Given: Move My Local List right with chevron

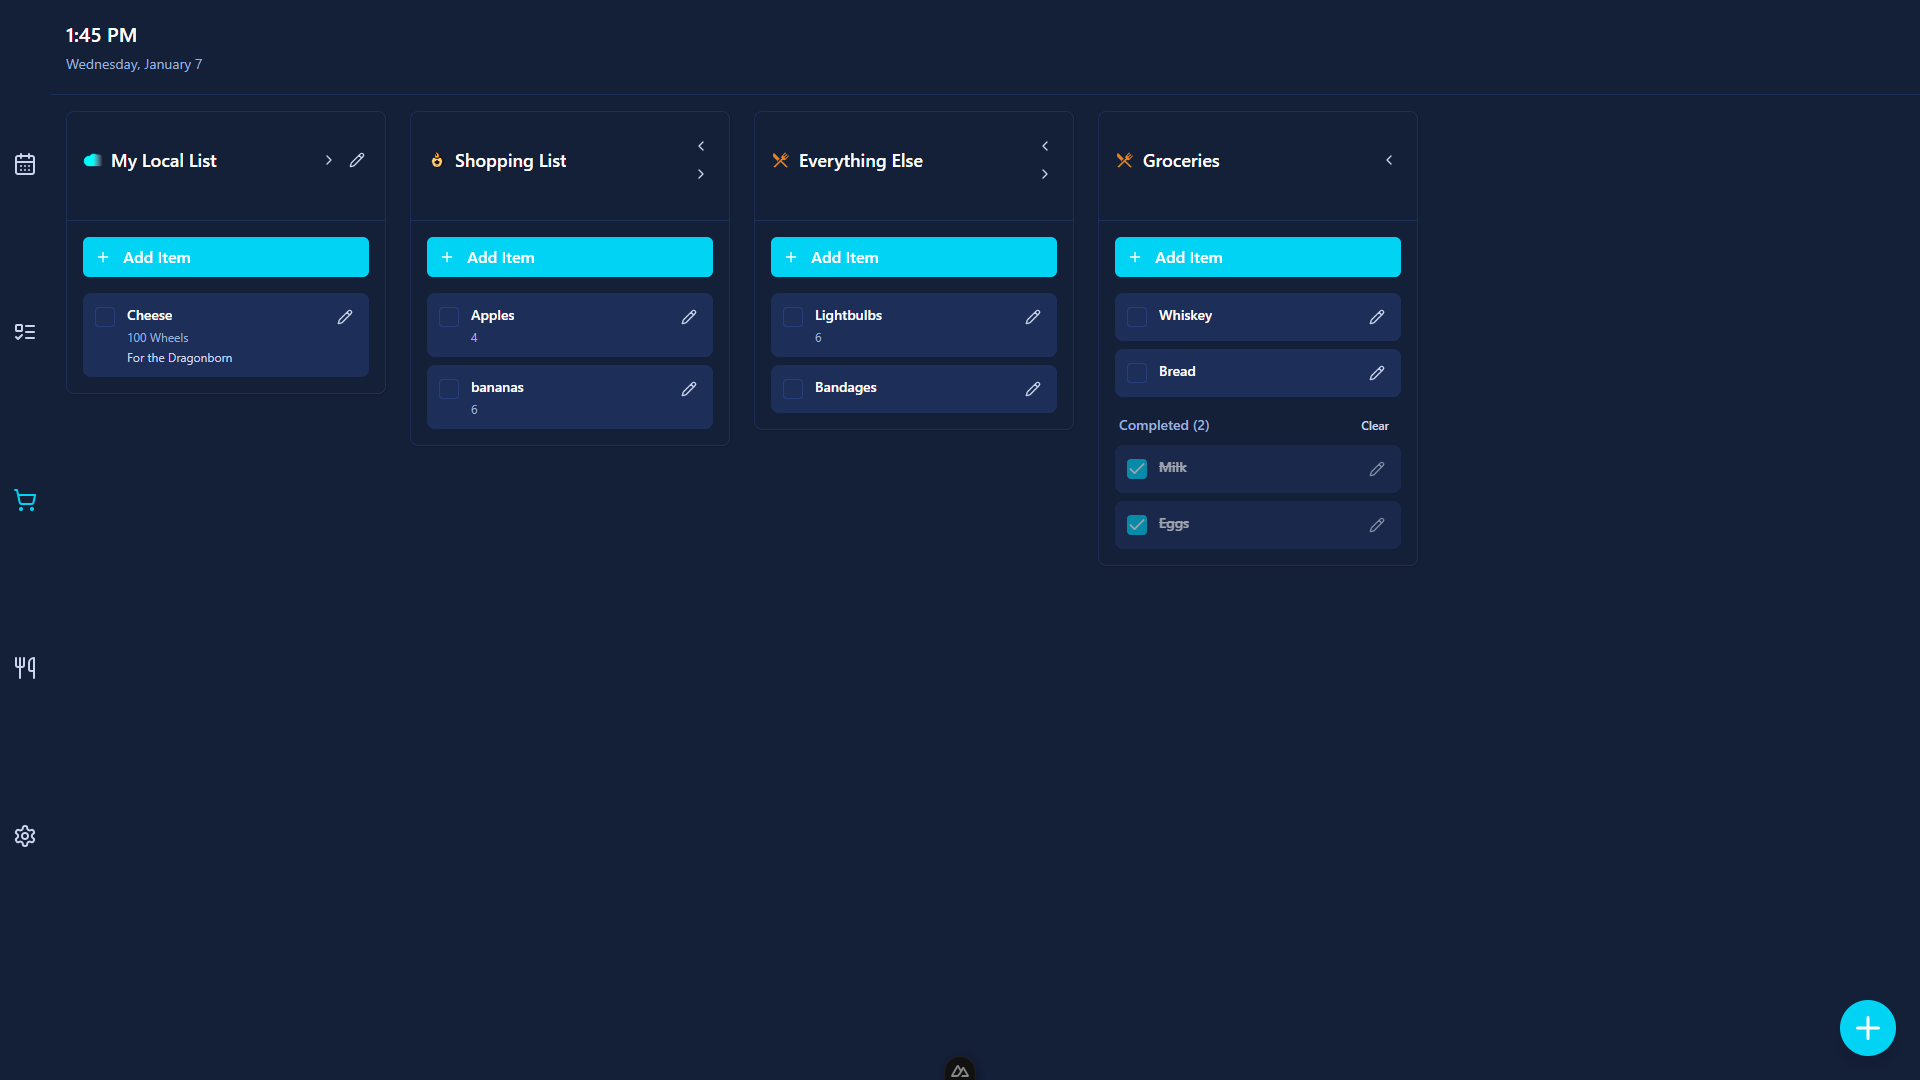Looking at the screenshot, I should pos(328,160).
